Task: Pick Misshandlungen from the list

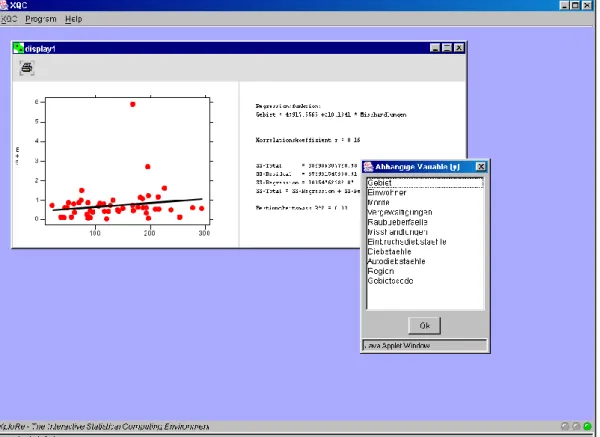Action: click(x=425, y=232)
